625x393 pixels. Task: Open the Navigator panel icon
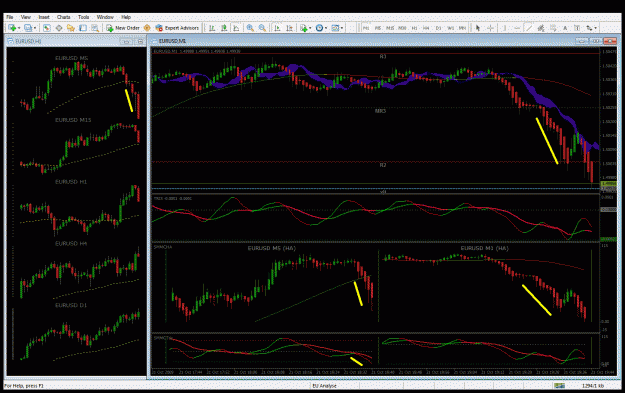tap(71, 28)
